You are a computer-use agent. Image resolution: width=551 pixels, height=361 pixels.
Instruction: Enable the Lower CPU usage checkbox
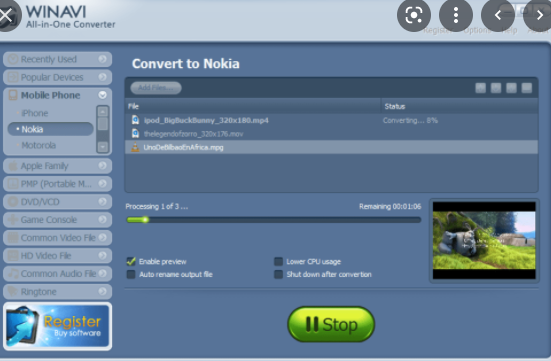278,261
